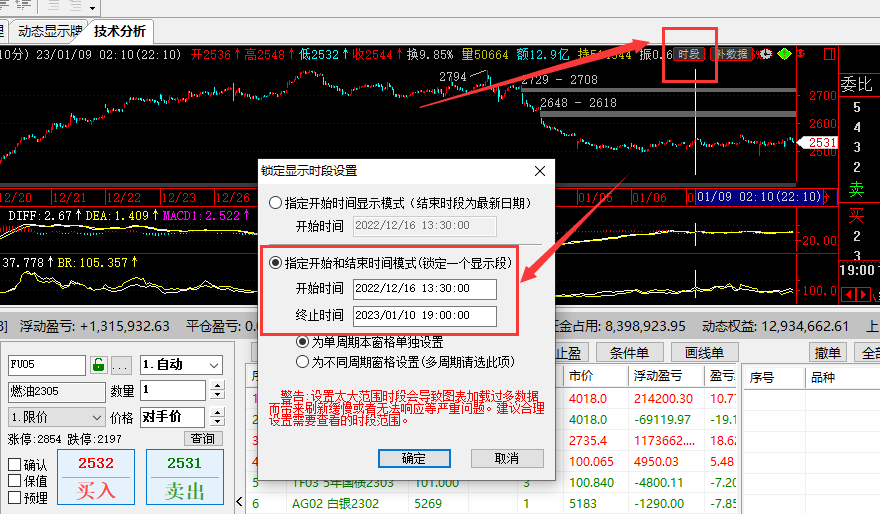Screen dimensions: 880x514
Task: Click the red anchor icon on chart header
Action: point(801,54)
